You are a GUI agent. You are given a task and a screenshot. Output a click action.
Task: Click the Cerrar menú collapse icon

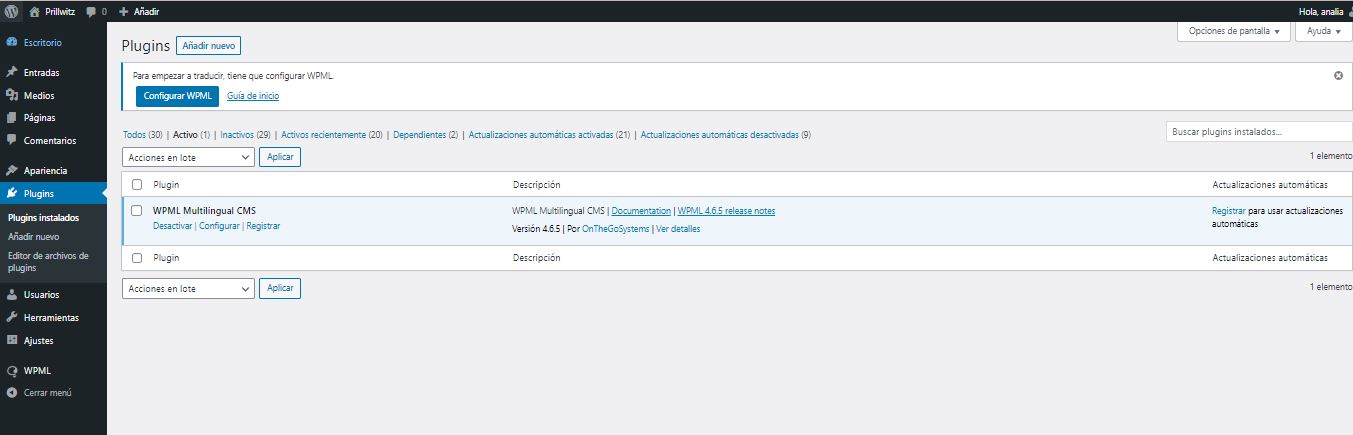(x=12, y=393)
